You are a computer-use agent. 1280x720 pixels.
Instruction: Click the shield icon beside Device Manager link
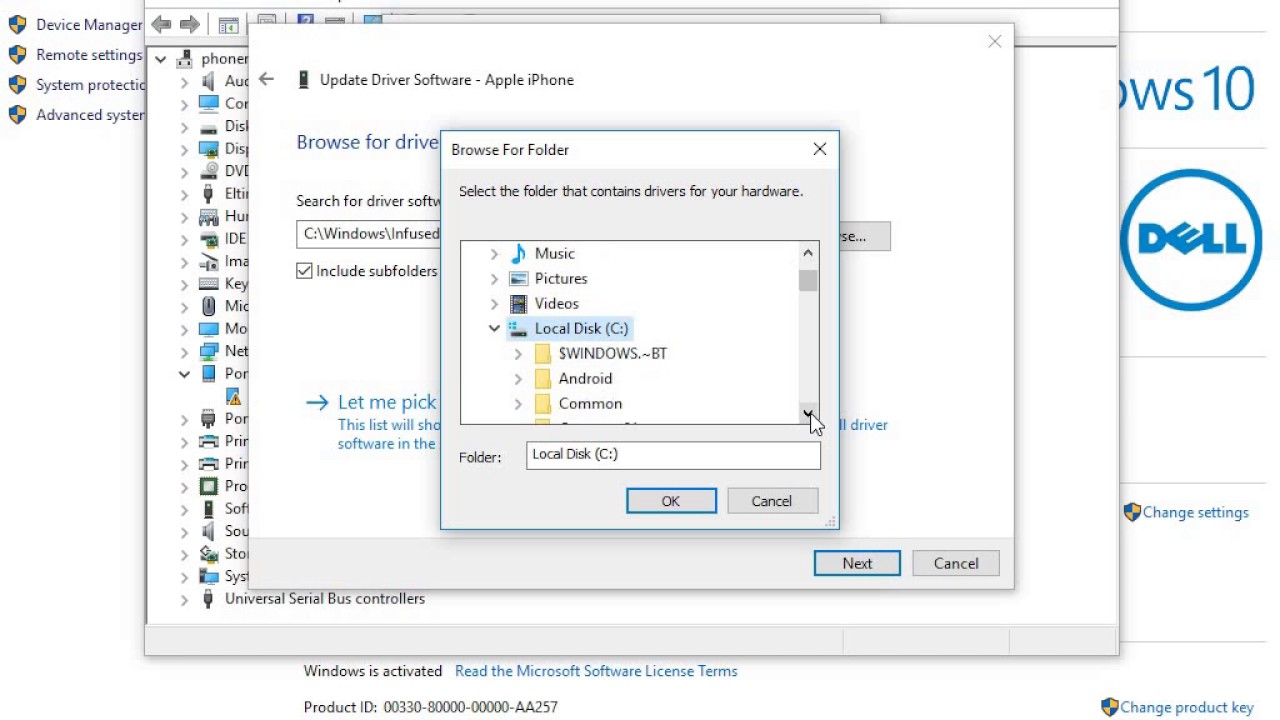pyautogui.click(x=17, y=25)
